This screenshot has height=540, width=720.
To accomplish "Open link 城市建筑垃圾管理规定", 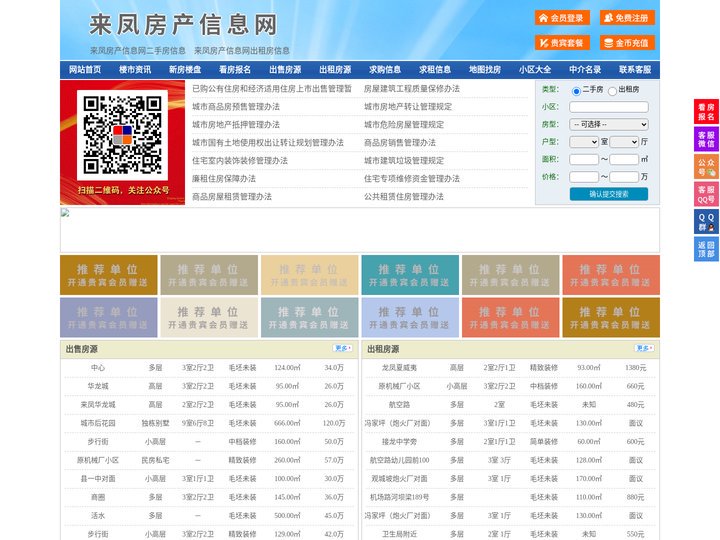I will point(404,161).
